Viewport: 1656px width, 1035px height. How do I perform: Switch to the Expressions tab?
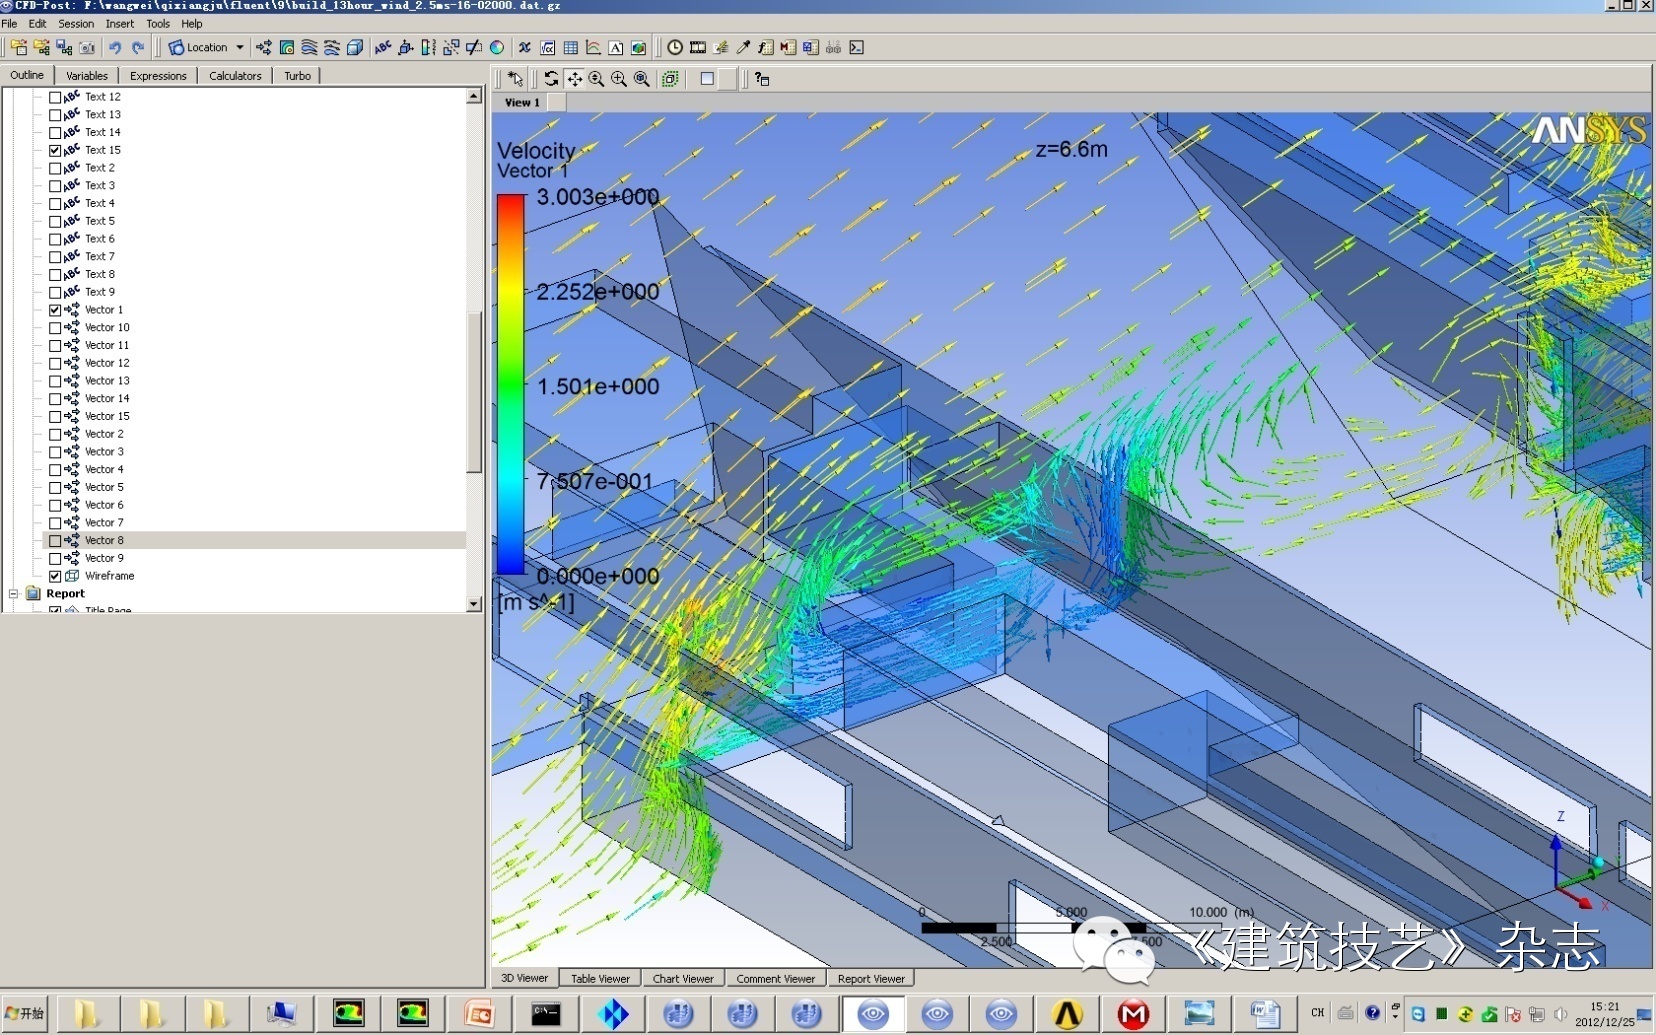158,76
